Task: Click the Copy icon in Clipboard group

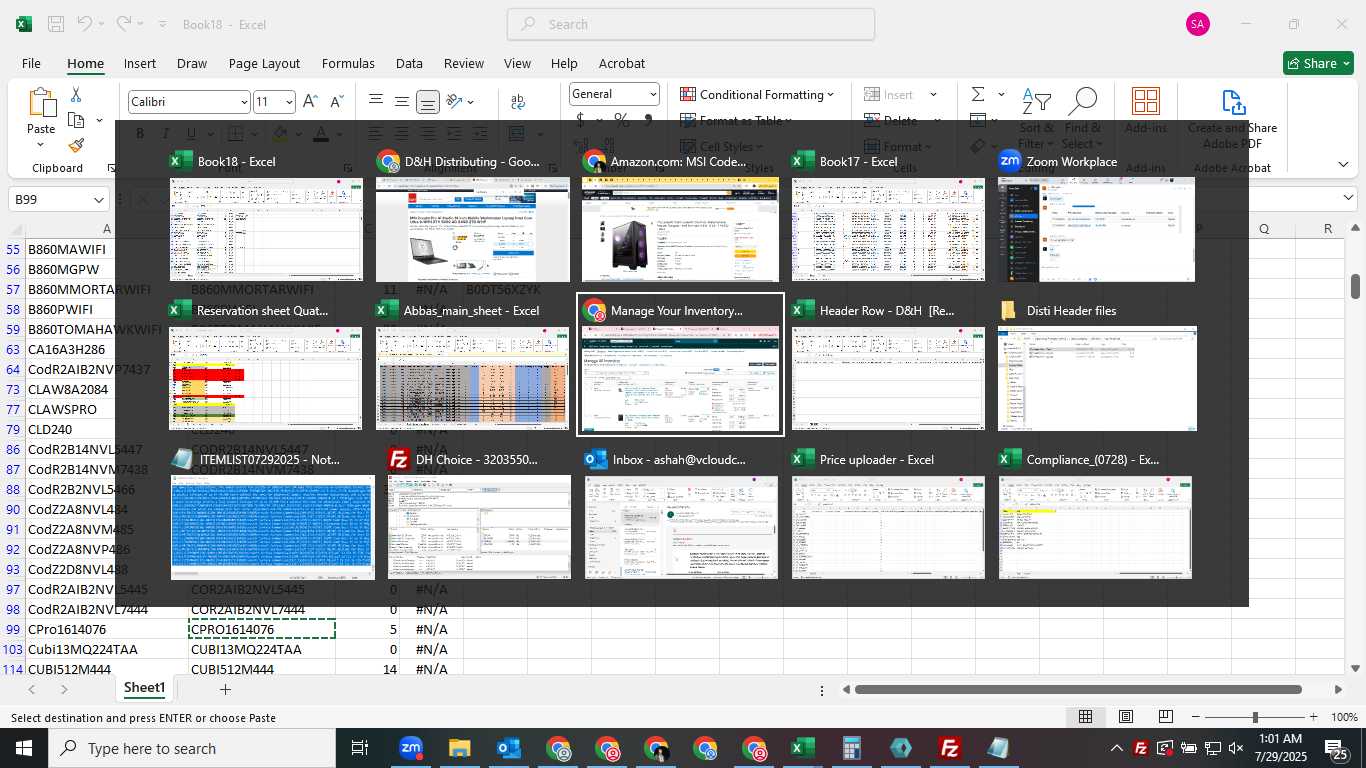Action: [x=76, y=120]
